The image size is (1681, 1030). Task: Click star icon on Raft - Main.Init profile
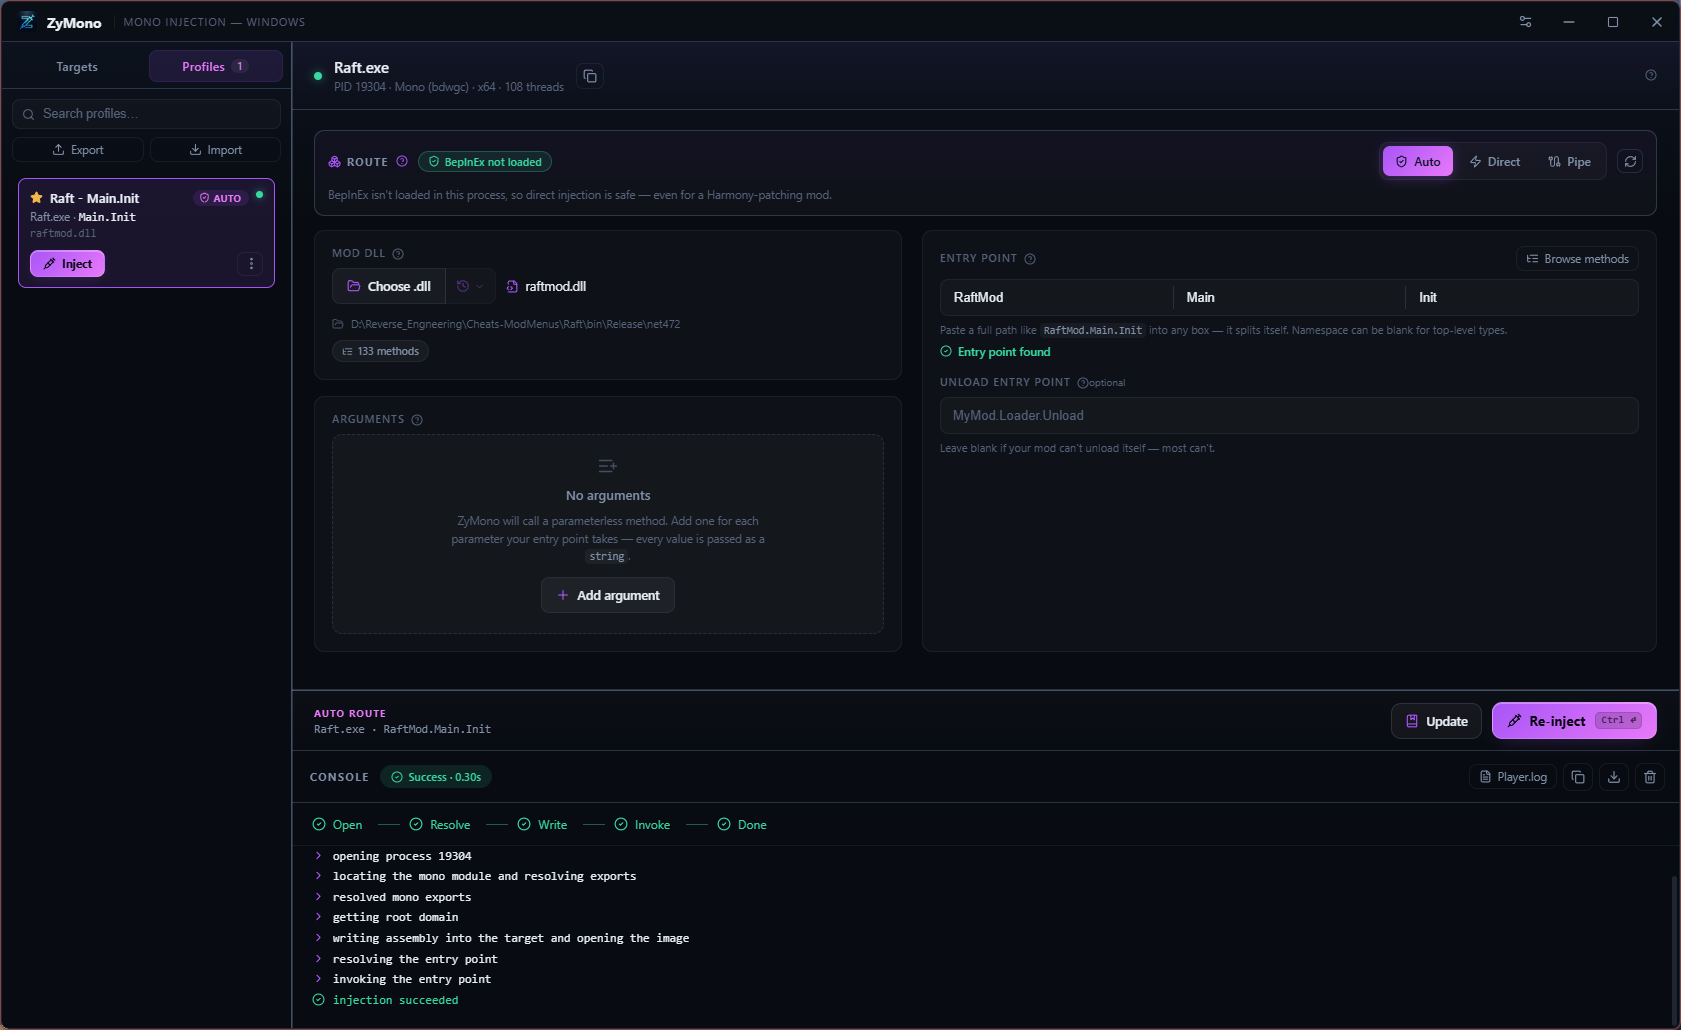(36, 198)
